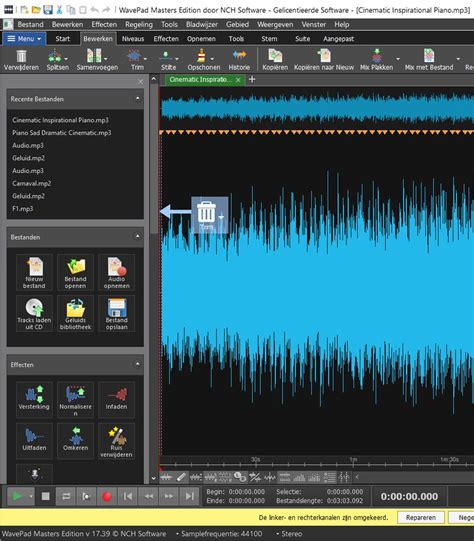Open the Samenvoegen dropdown arrow
474x541 pixels.
pyautogui.click(x=106, y=59)
